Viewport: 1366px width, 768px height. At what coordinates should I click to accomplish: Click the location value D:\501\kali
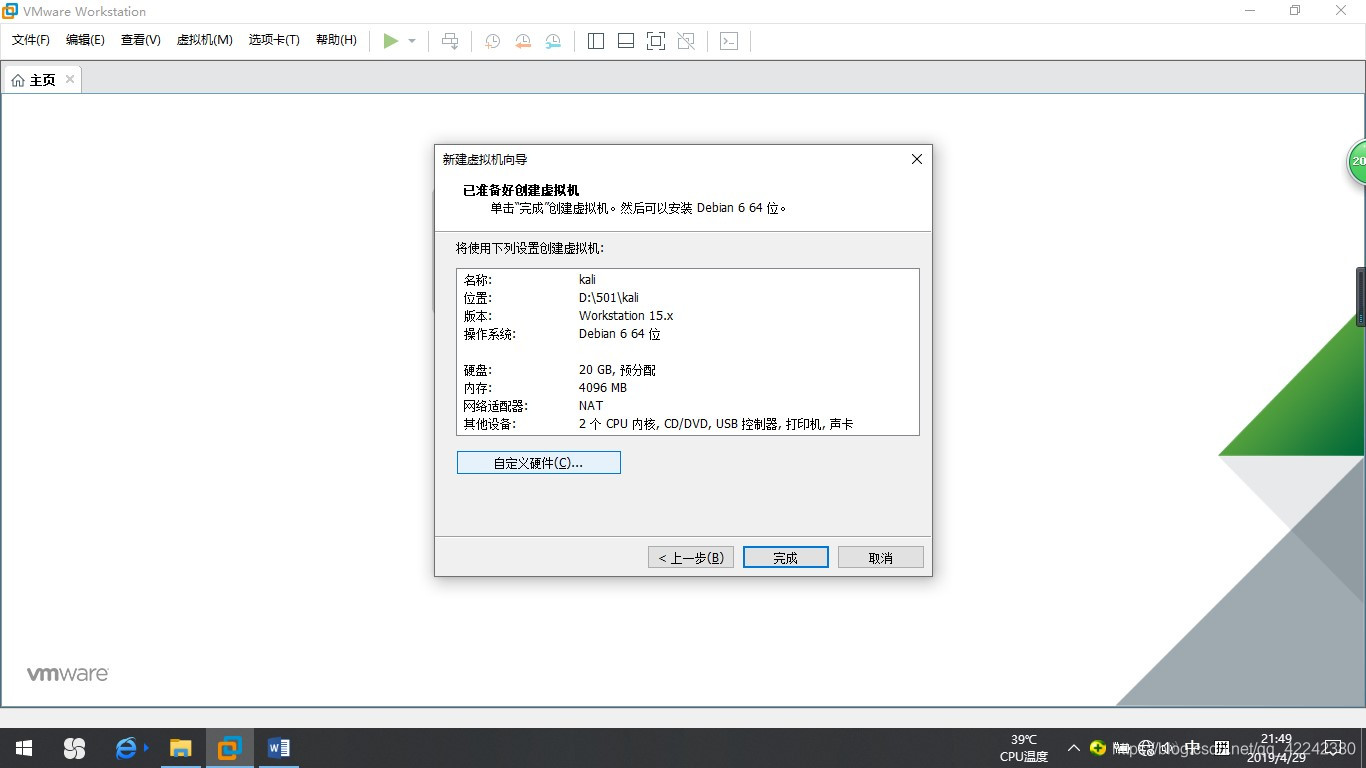(608, 298)
